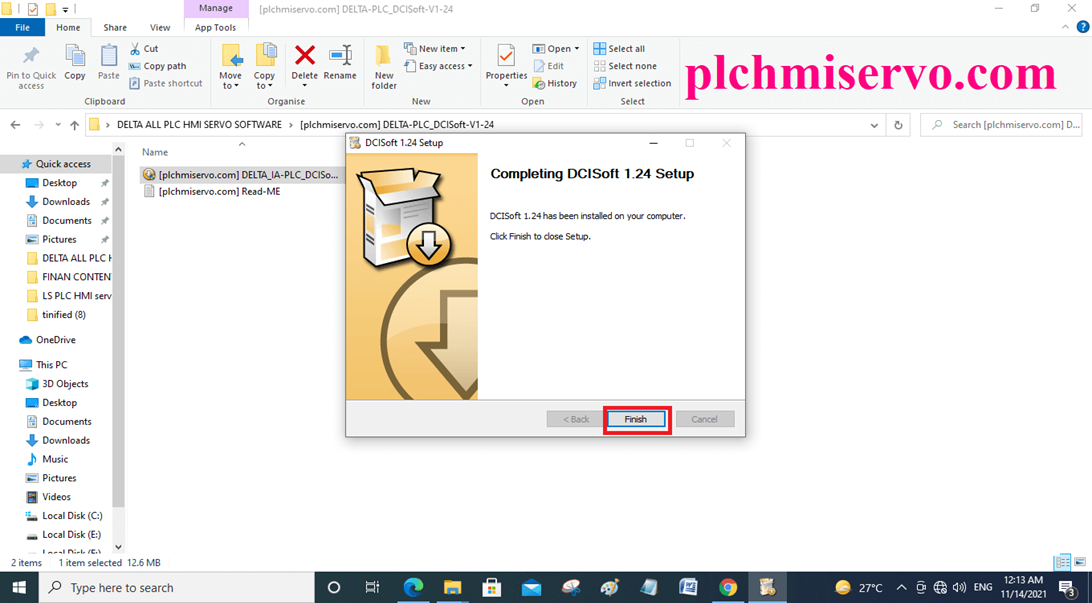Click the Search folder input field
This screenshot has width=1092, height=603.
pos(1001,125)
